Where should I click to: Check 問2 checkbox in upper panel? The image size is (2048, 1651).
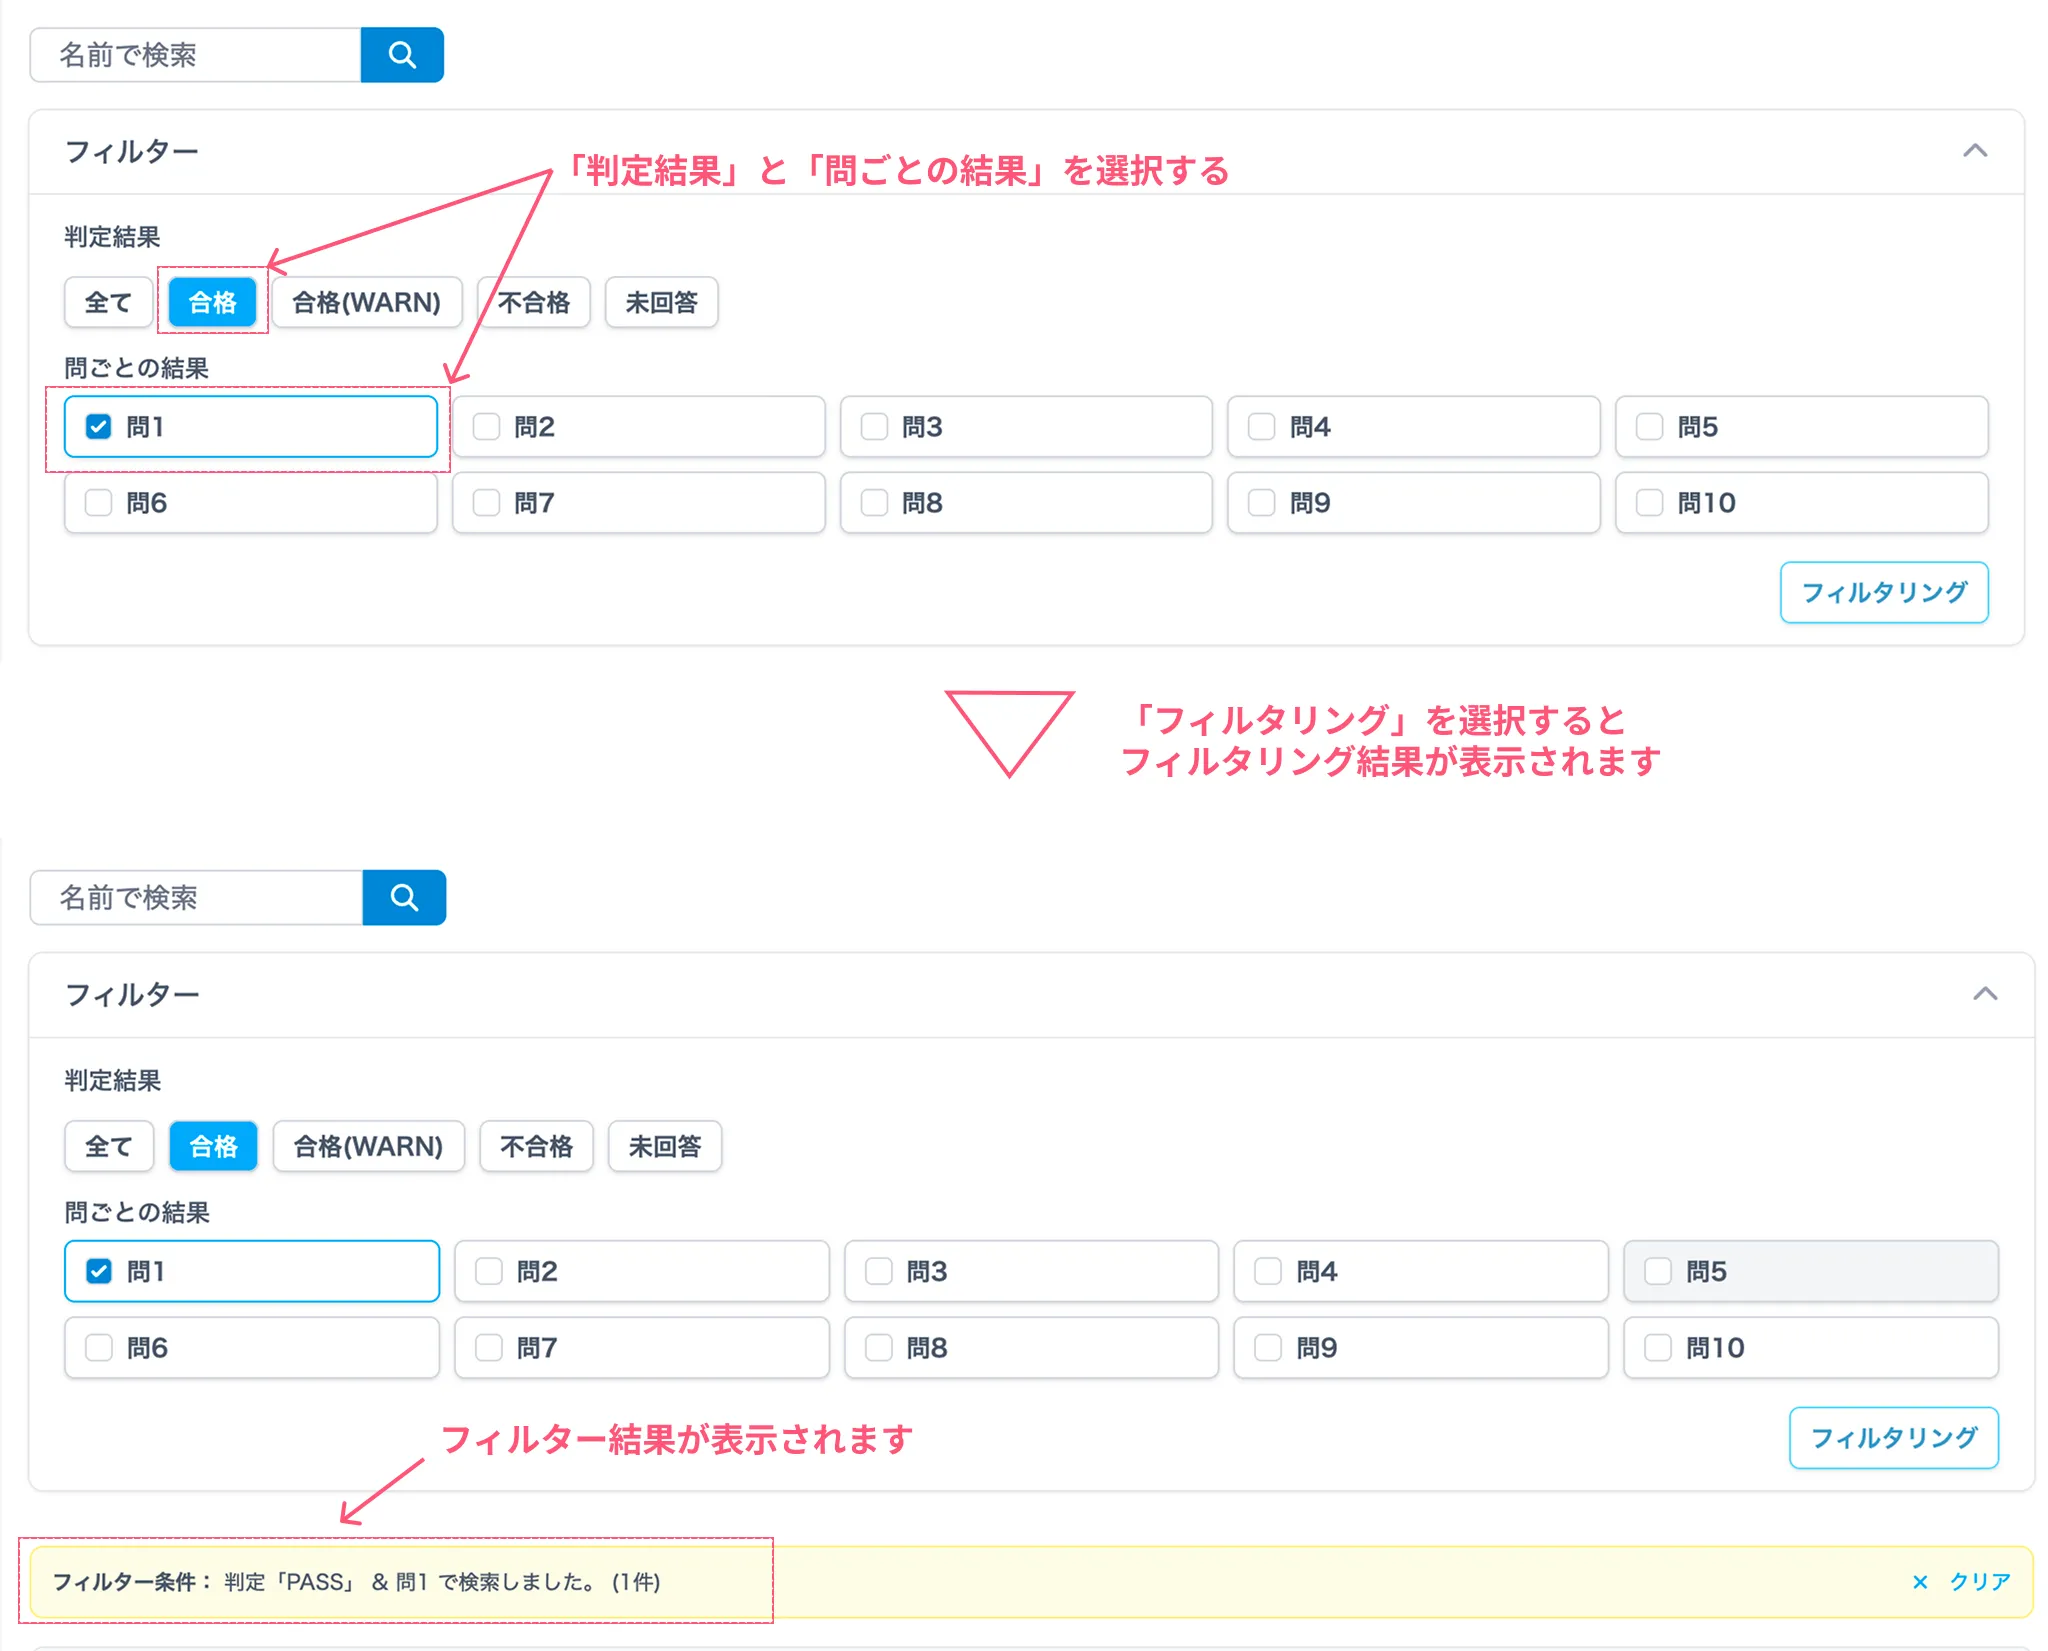coord(487,427)
